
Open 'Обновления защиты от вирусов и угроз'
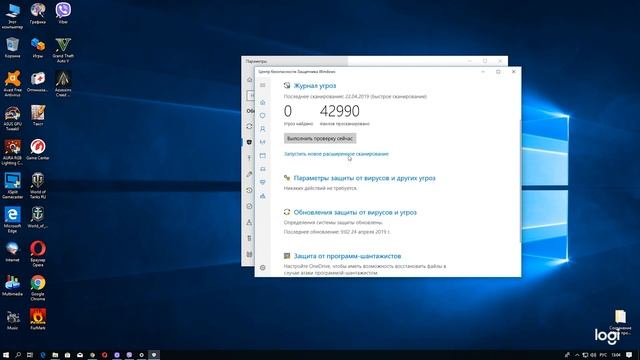[x=355, y=212]
